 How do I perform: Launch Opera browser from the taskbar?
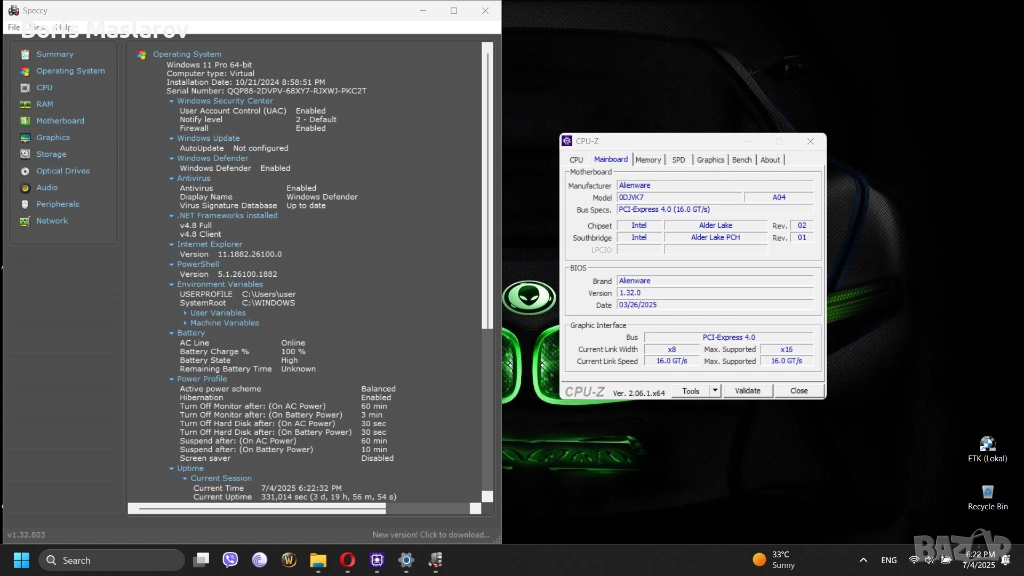point(347,560)
